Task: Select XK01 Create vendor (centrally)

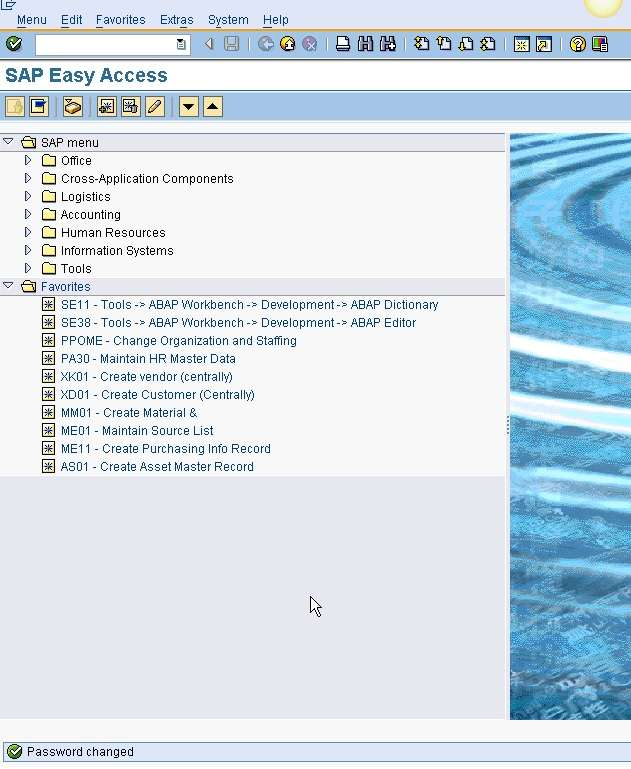Action: (147, 377)
